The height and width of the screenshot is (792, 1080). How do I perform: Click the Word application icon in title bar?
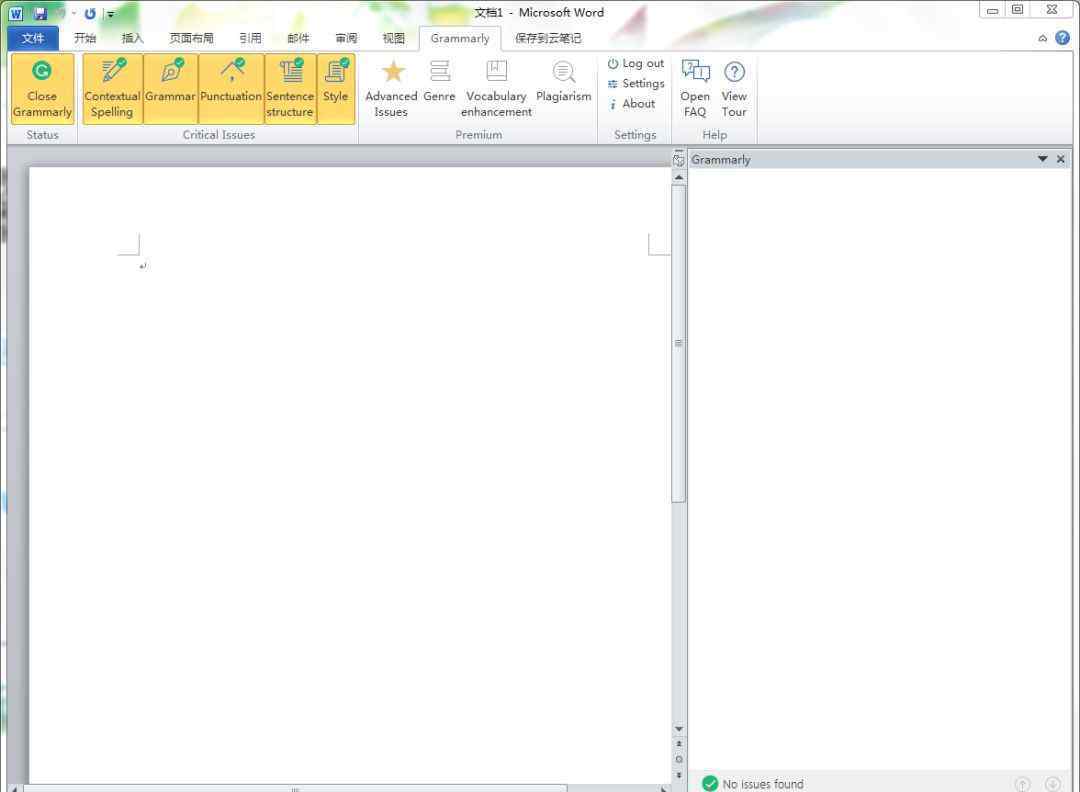pos(16,13)
